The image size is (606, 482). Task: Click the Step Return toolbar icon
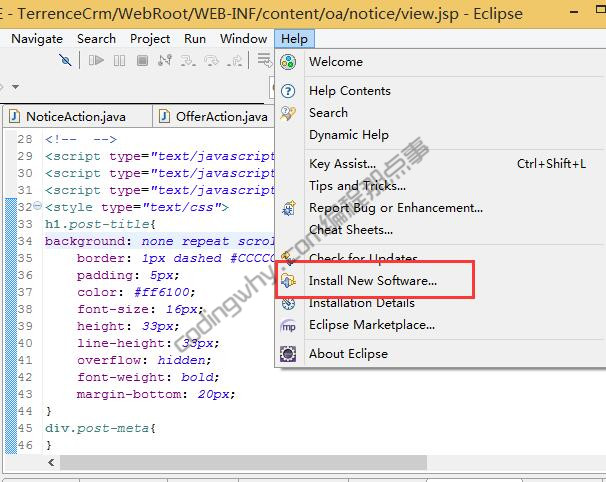tap(236, 61)
